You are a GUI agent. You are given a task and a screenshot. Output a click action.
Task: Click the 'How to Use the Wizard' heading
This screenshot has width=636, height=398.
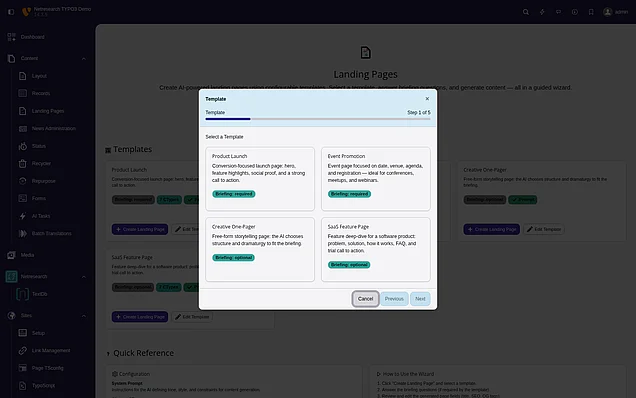[408, 374]
